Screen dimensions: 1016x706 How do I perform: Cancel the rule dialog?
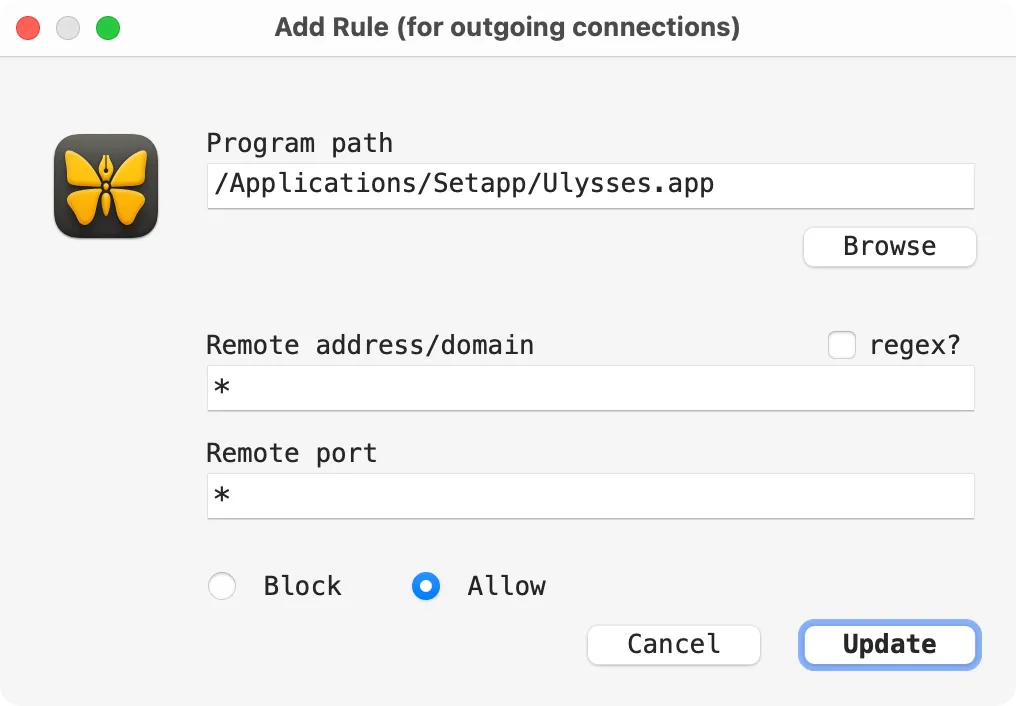(674, 644)
